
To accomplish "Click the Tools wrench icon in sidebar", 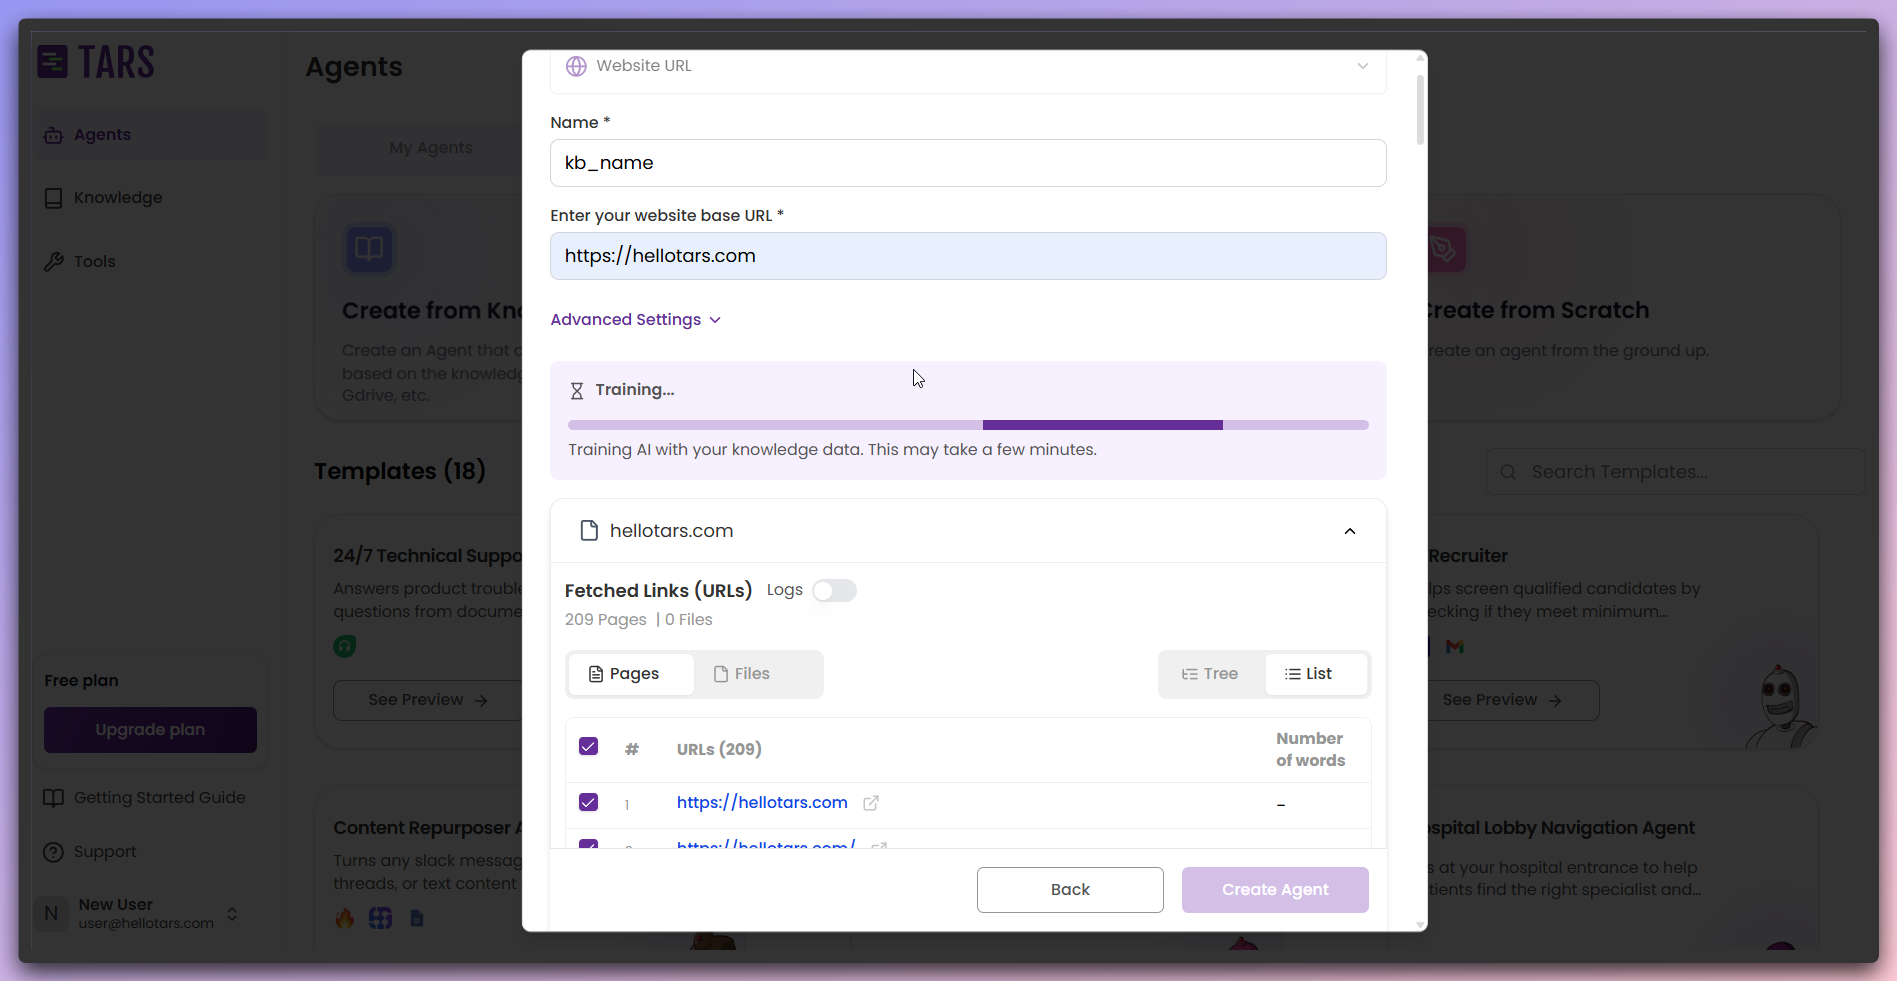I will click(53, 261).
